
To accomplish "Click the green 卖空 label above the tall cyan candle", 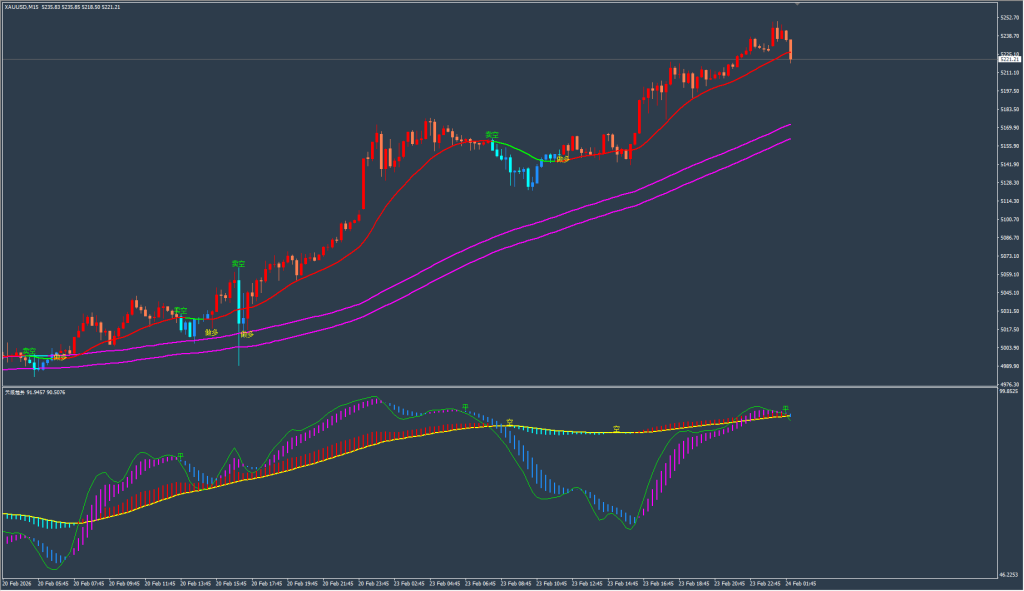I will click(x=238, y=263).
